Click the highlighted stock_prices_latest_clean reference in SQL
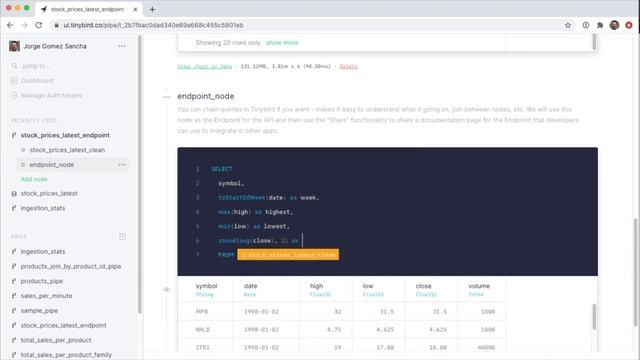Screen dimensions: 640x360 tap(288, 255)
